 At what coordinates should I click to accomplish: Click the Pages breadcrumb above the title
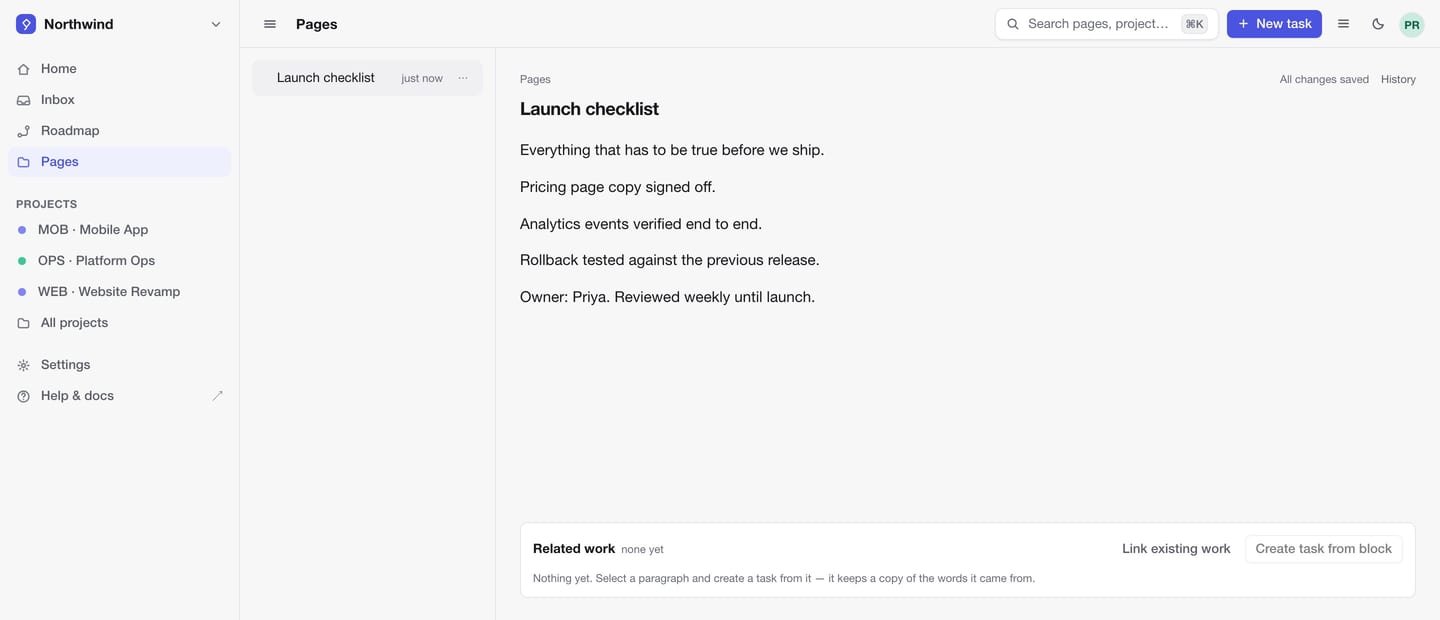[535, 79]
